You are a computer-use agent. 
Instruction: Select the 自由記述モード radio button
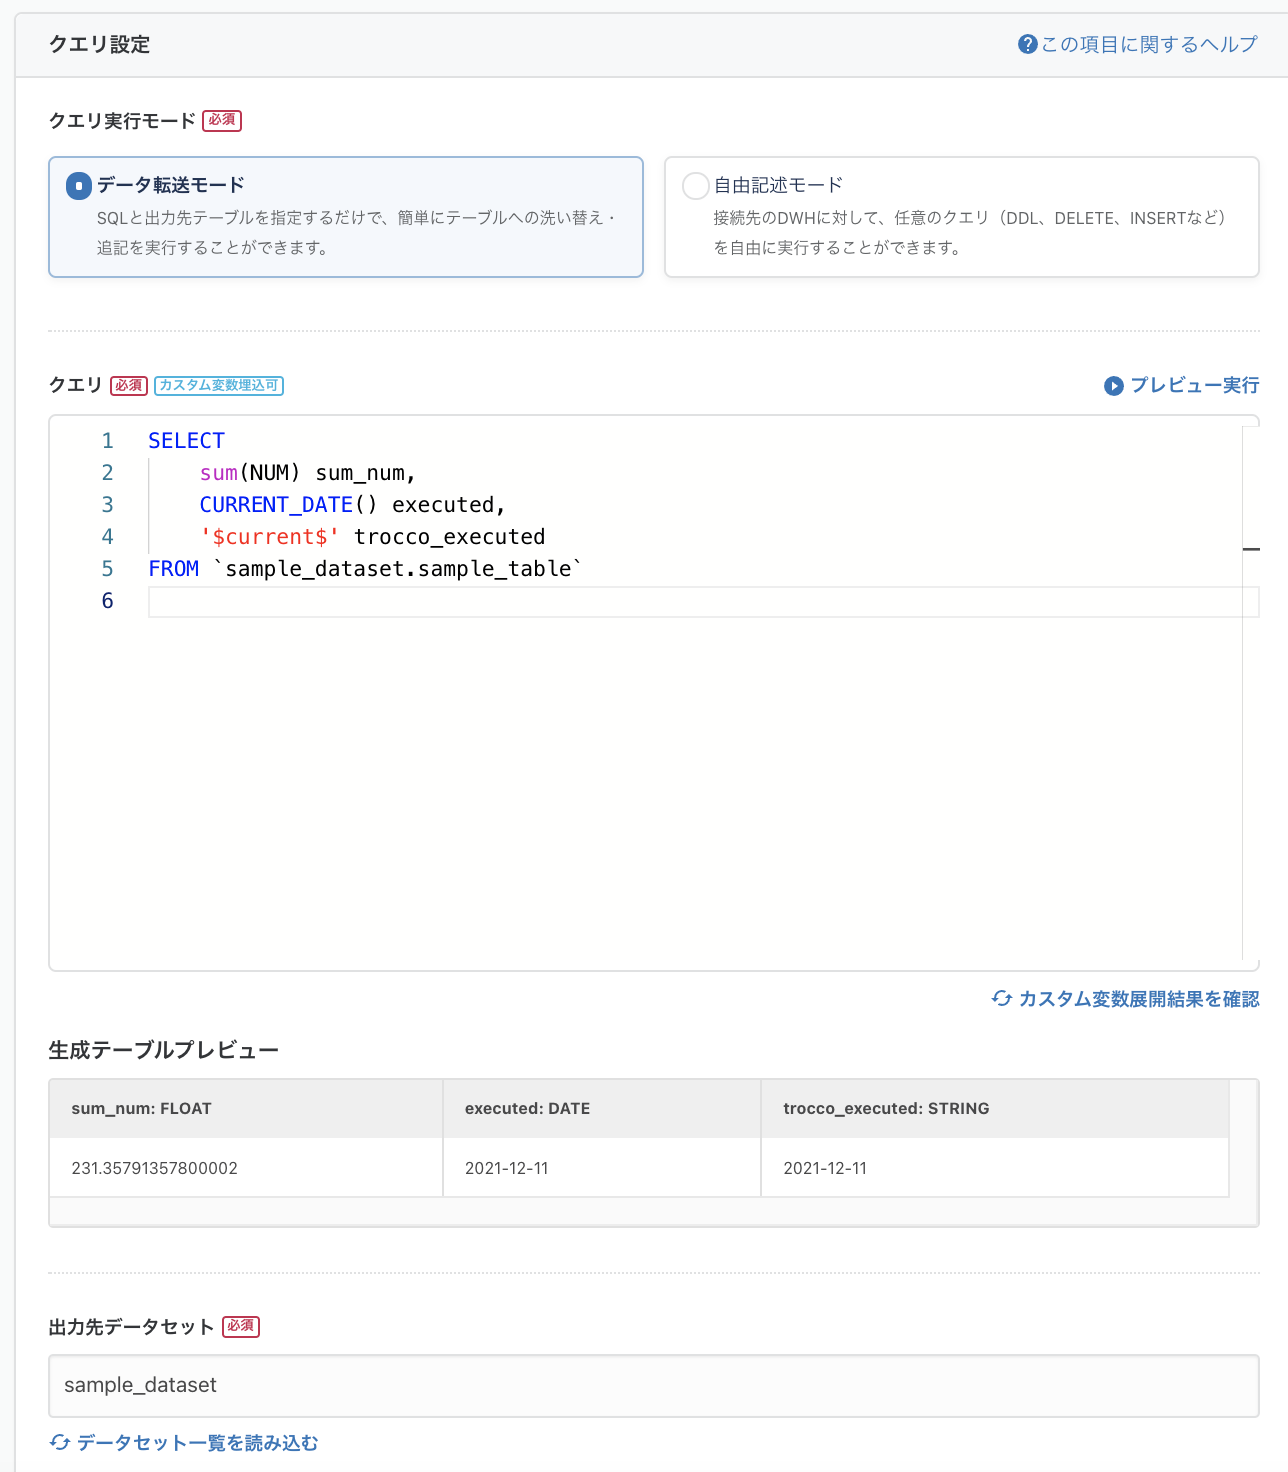tap(695, 186)
